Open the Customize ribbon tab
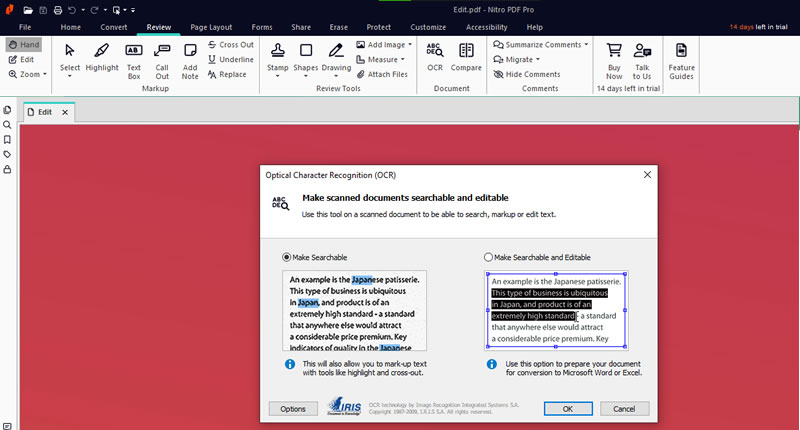Image resolution: width=800 pixels, height=430 pixels. point(428,27)
